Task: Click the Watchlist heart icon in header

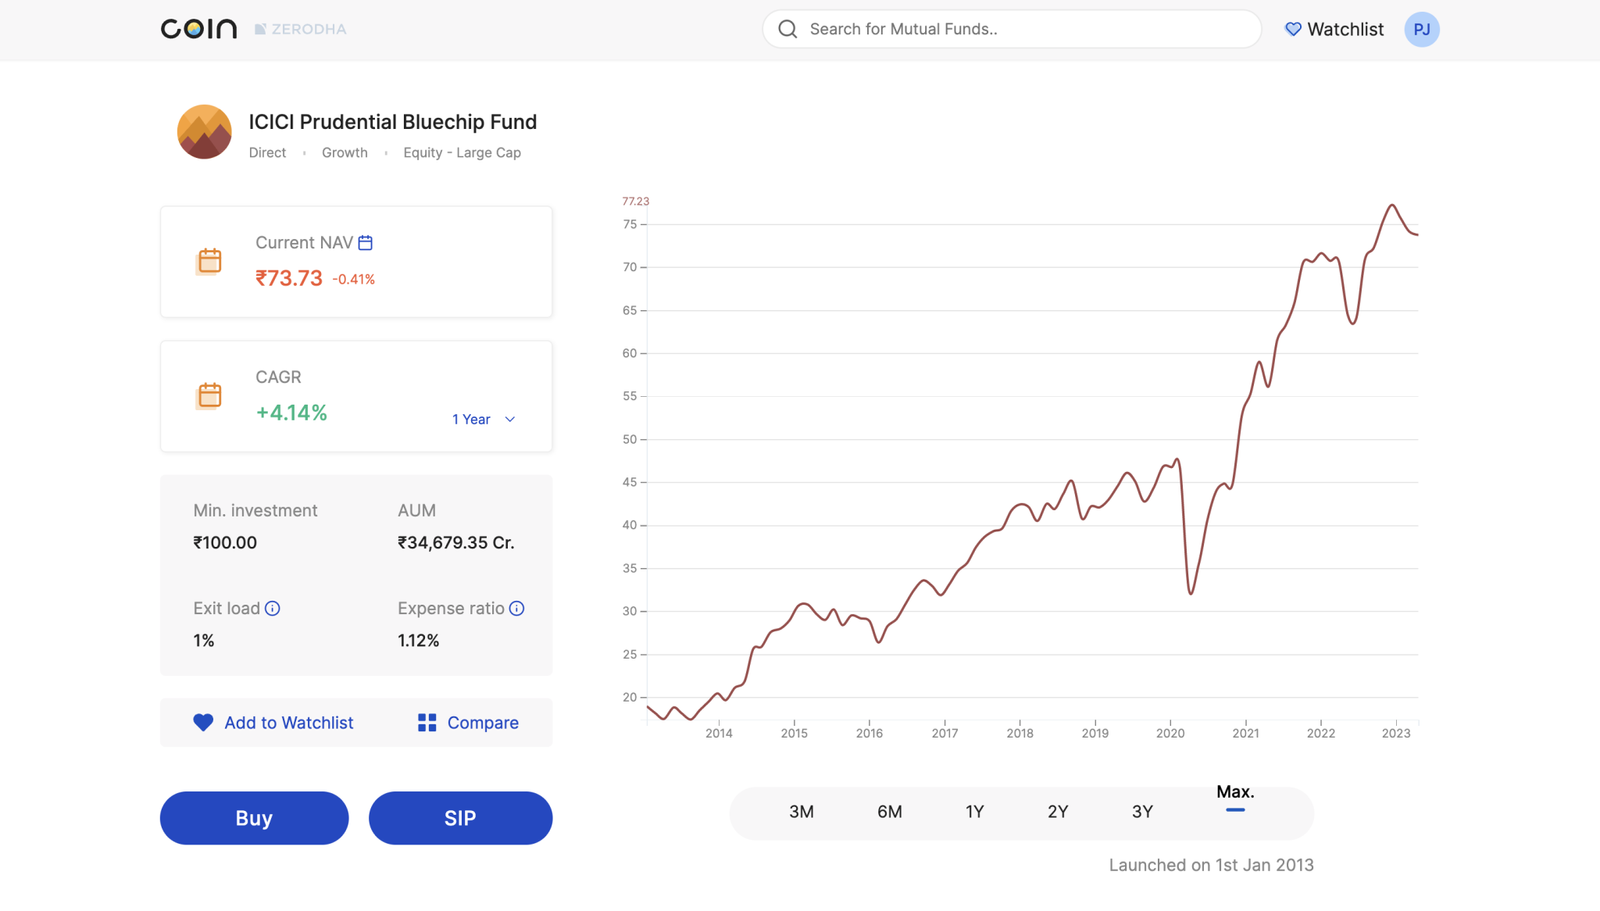Action: [1292, 29]
